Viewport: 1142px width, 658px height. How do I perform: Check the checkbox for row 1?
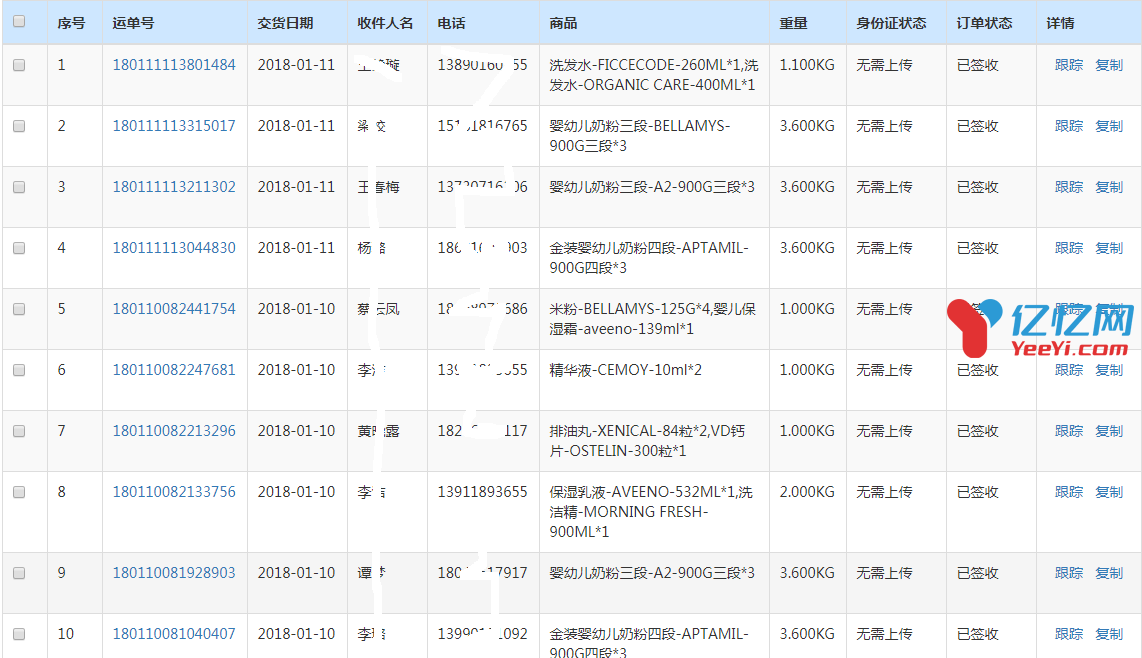[19, 65]
